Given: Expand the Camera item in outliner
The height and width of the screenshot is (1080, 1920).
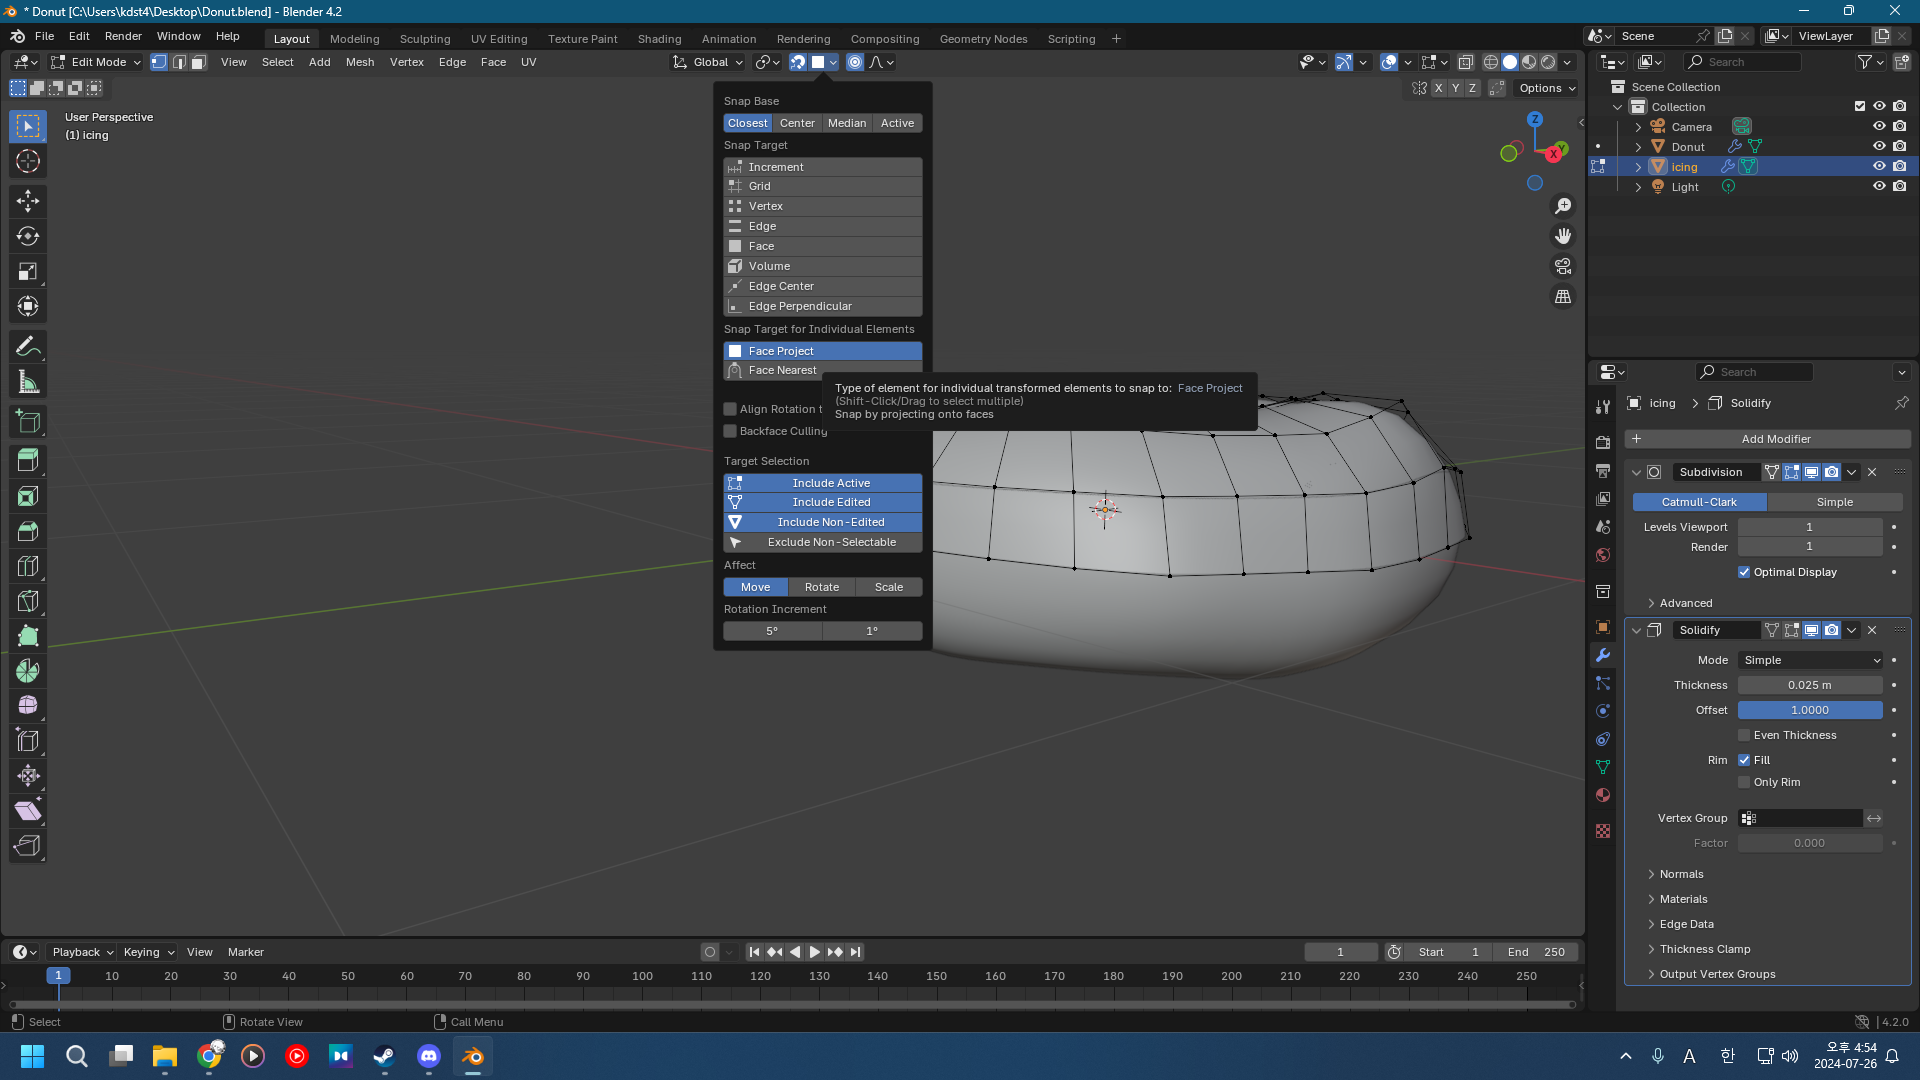Looking at the screenshot, I should 1638,127.
